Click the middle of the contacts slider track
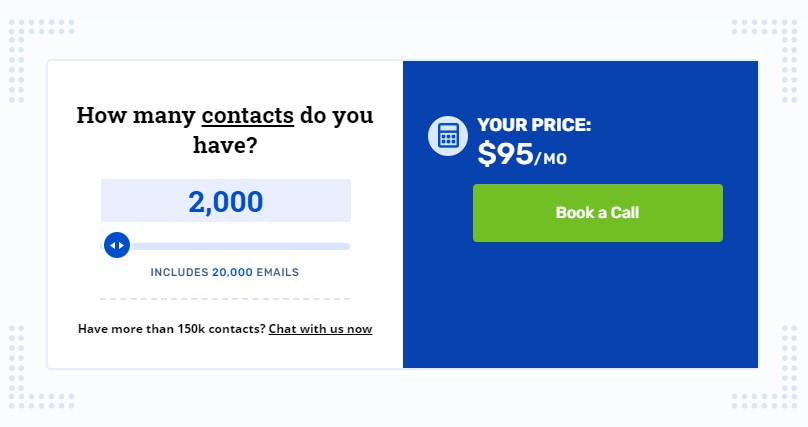The width and height of the screenshot is (808, 427). (x=225, y=246)
